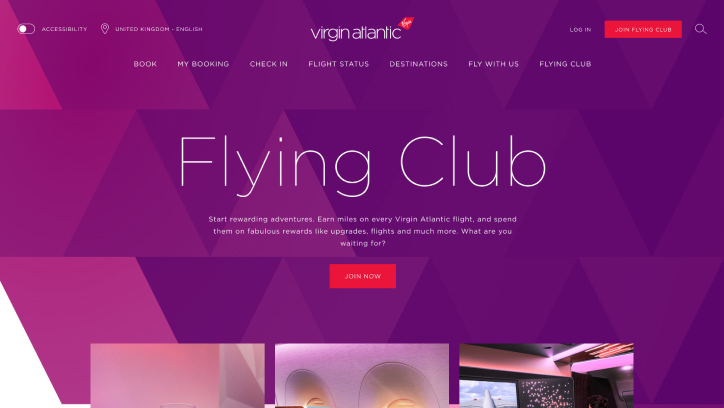Expand the Destinations menu
The image size is (724, 408).
(x=418, y=64)
